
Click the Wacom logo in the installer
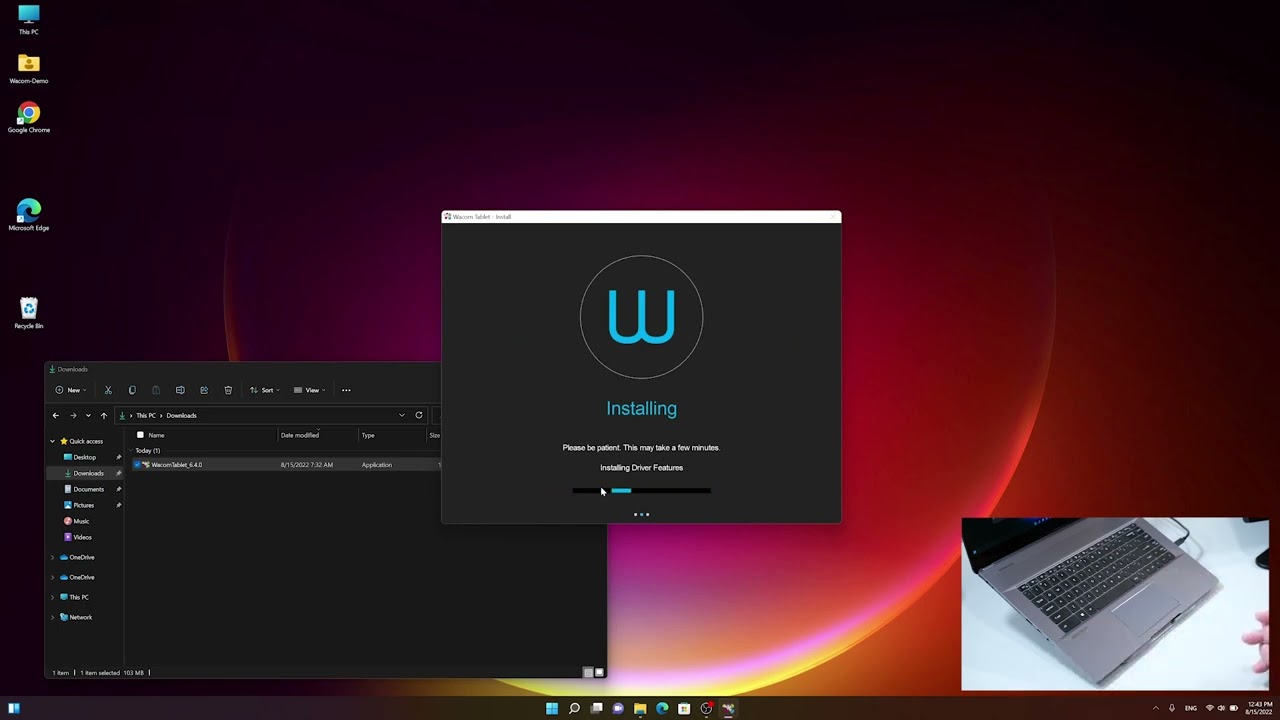coord(641,317)
